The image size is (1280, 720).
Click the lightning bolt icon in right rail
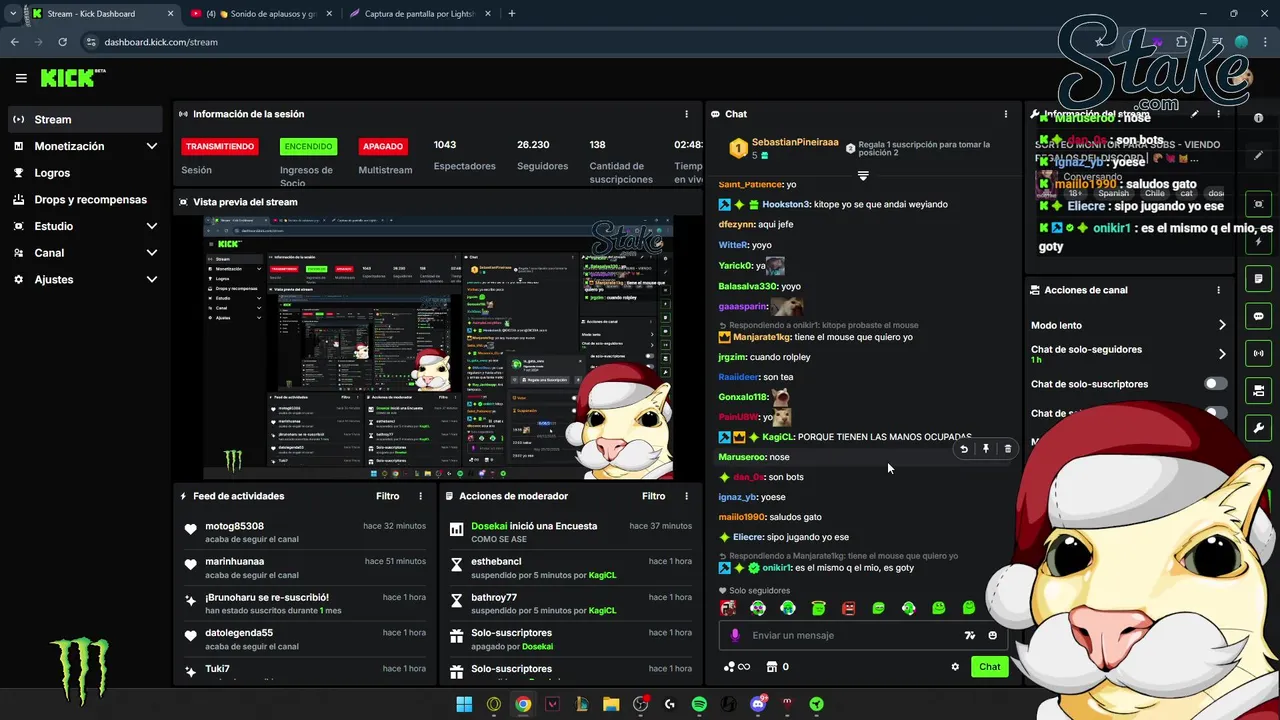1258,242
